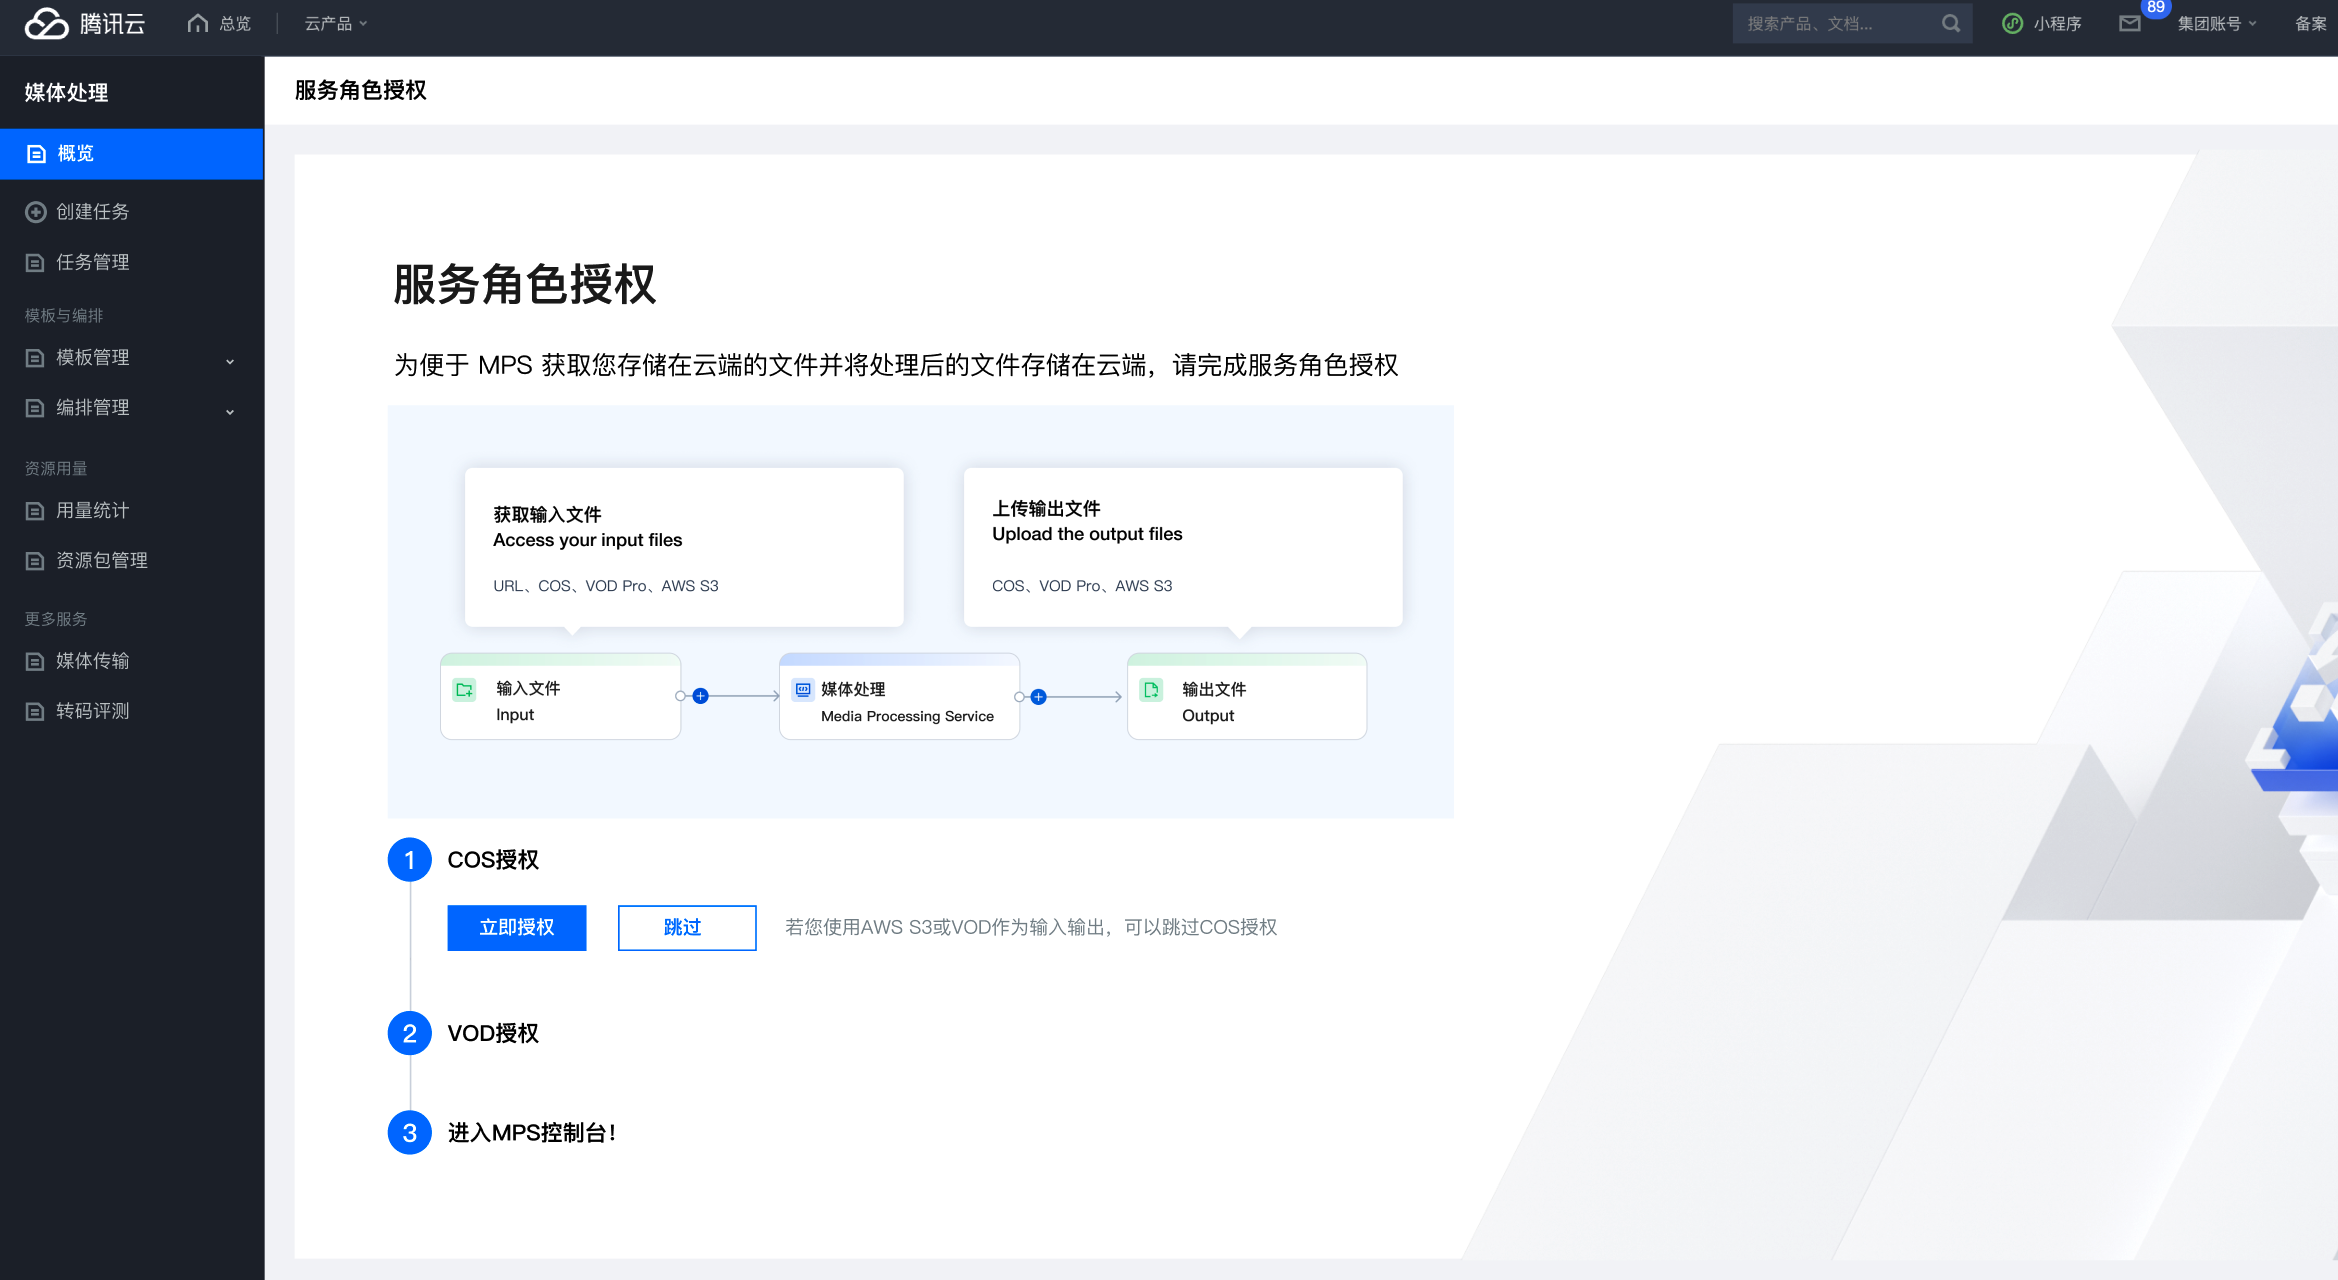2338x1280 pixels.
Task: Click the input file (输入文件) icon
Action: click(465, 690)
